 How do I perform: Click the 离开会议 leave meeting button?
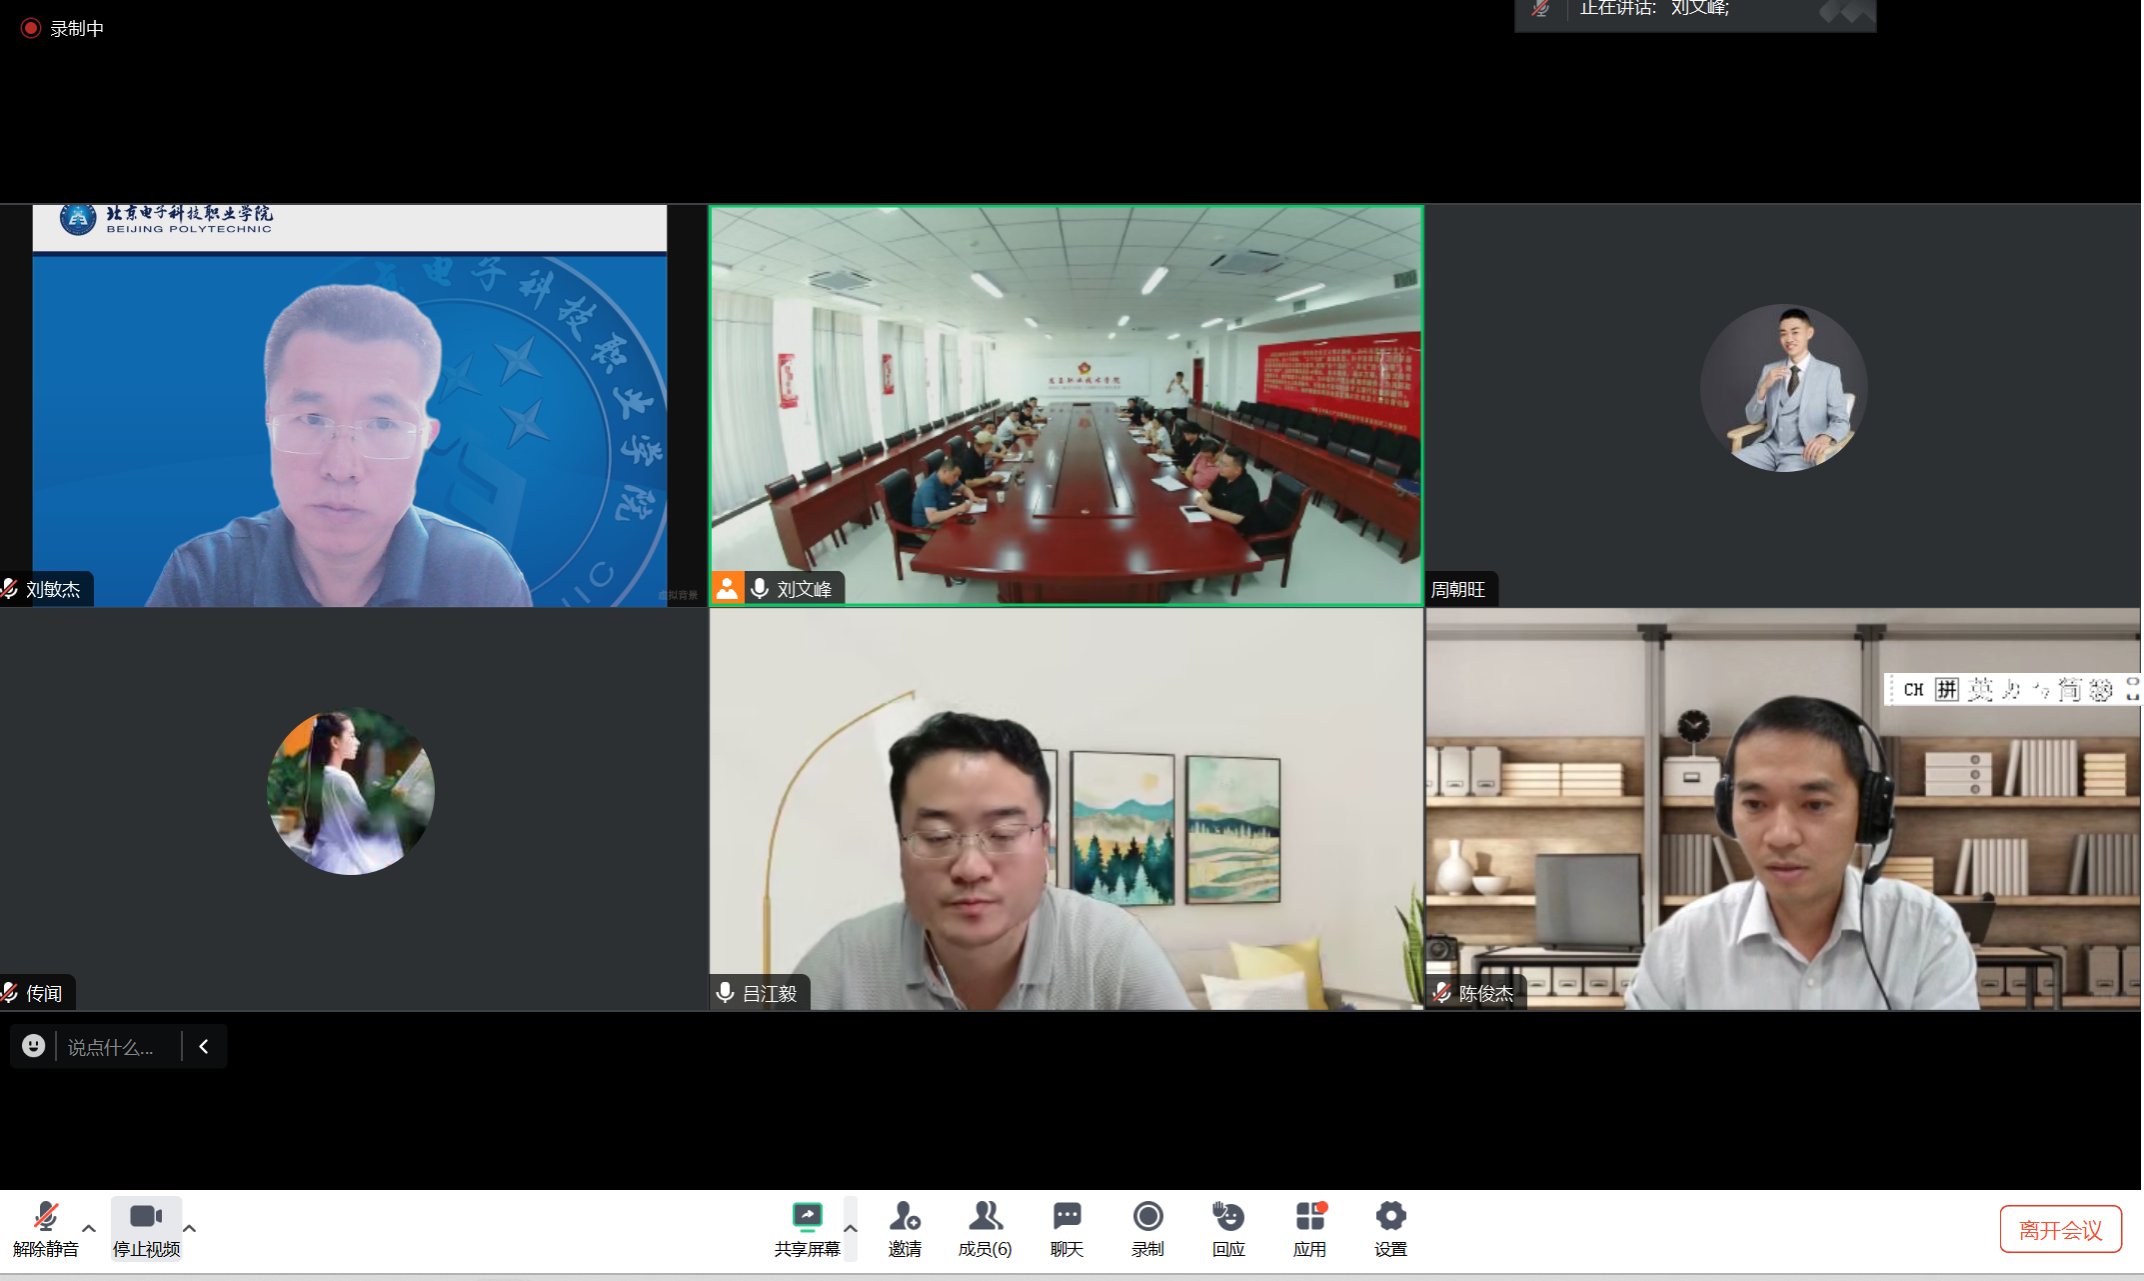coord(2060,1229)
